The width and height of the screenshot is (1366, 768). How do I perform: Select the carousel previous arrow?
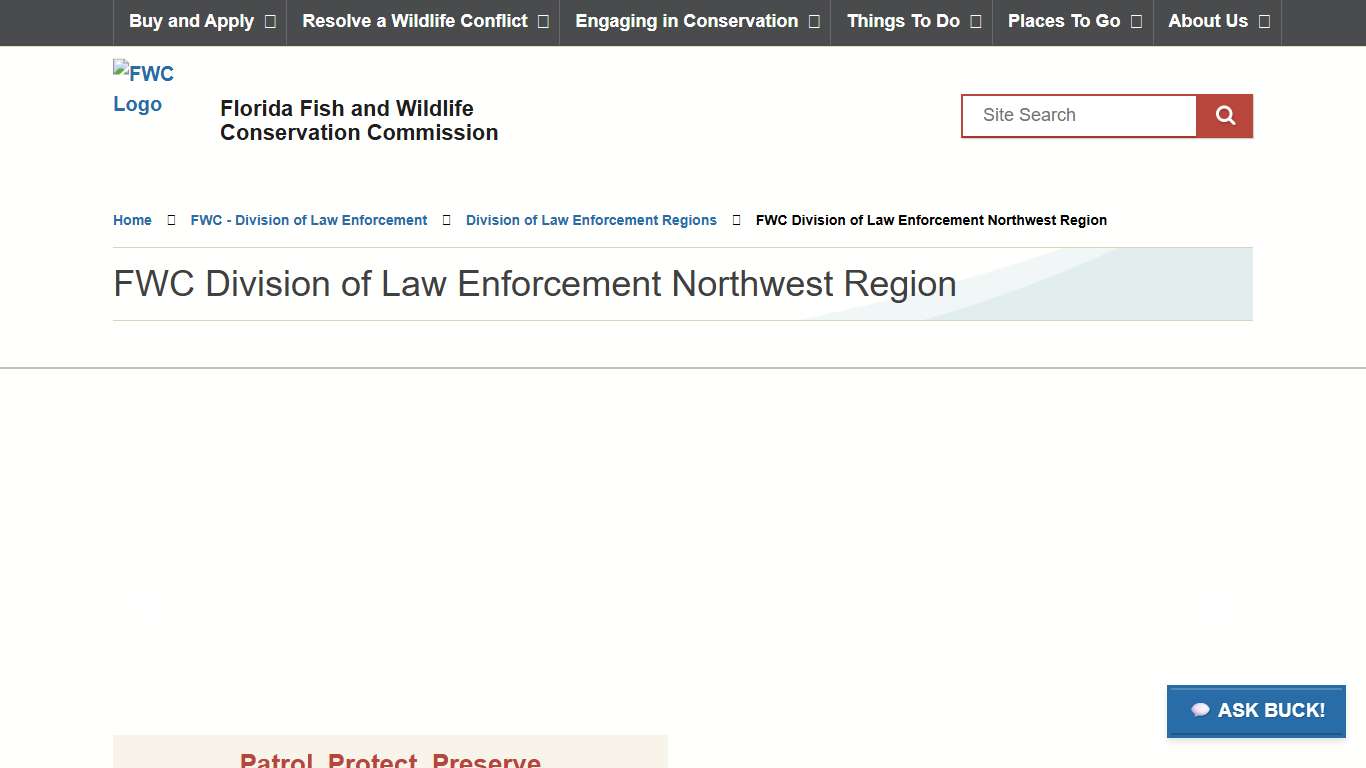pyautogui.click(x=143, y=607)
